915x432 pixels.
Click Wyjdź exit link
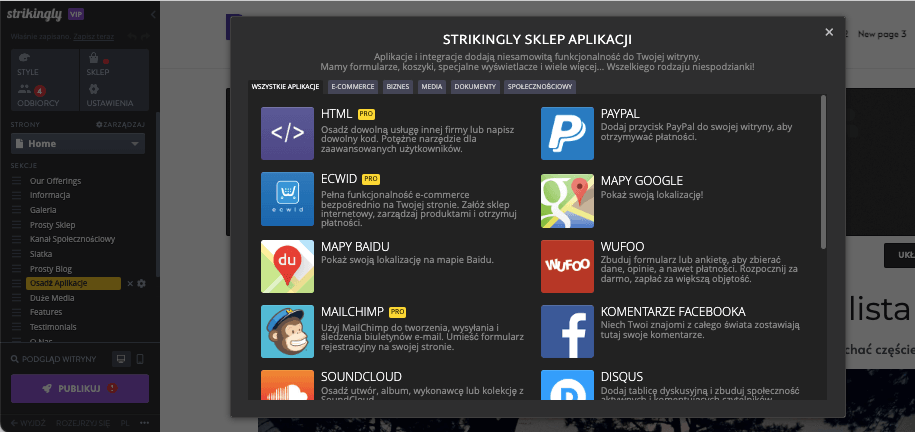(28, 423)
